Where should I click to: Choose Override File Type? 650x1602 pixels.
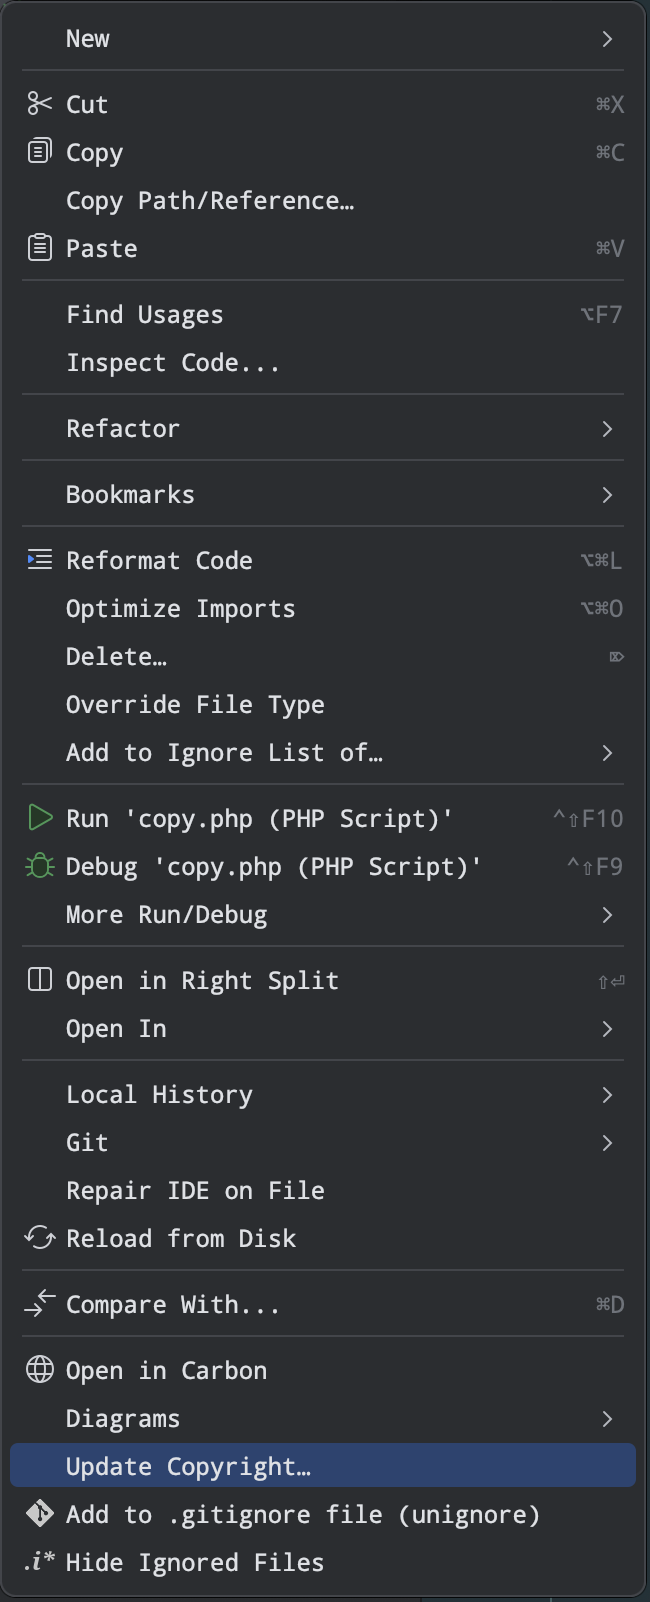[x=195, y=705]
